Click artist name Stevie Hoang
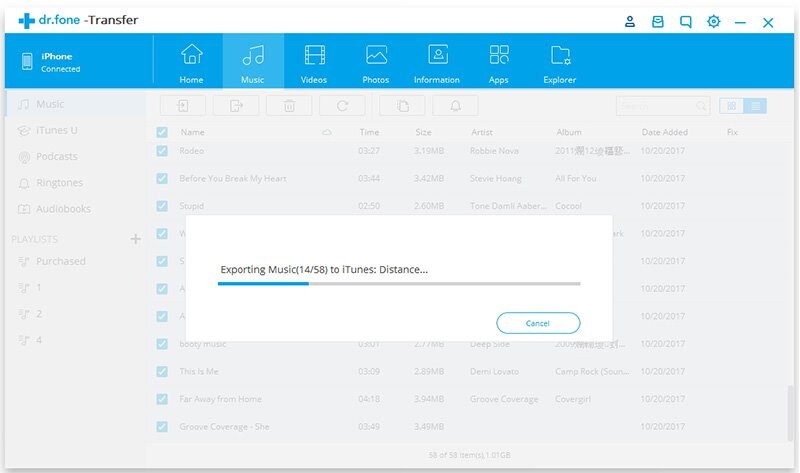The width and height of the screenshot is (800, 473). pos(495,179)
